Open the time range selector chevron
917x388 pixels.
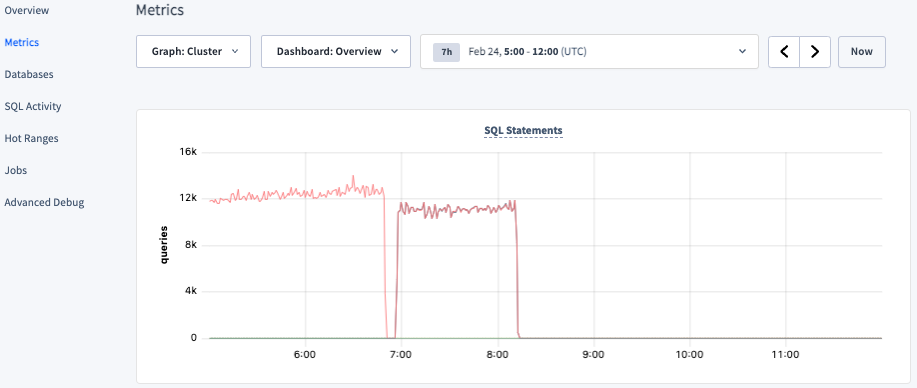742,51
